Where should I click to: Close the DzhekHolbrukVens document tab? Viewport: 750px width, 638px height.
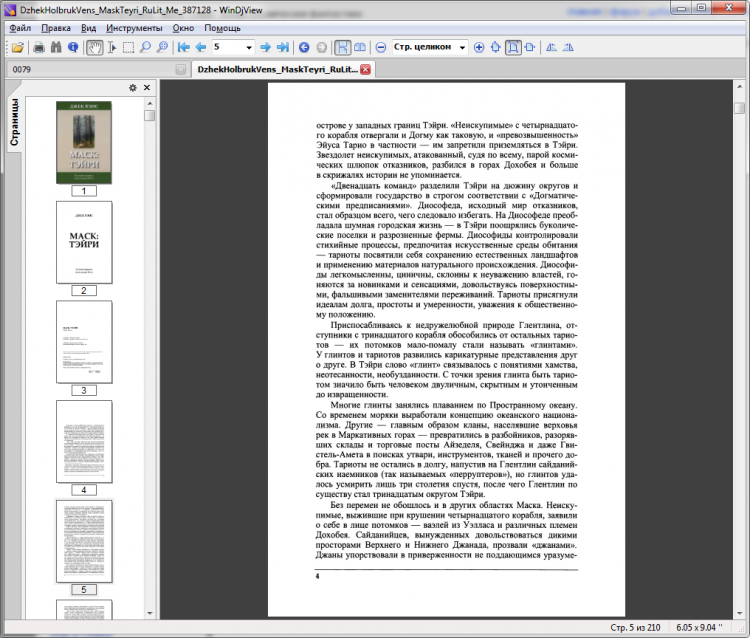(365, 70)
